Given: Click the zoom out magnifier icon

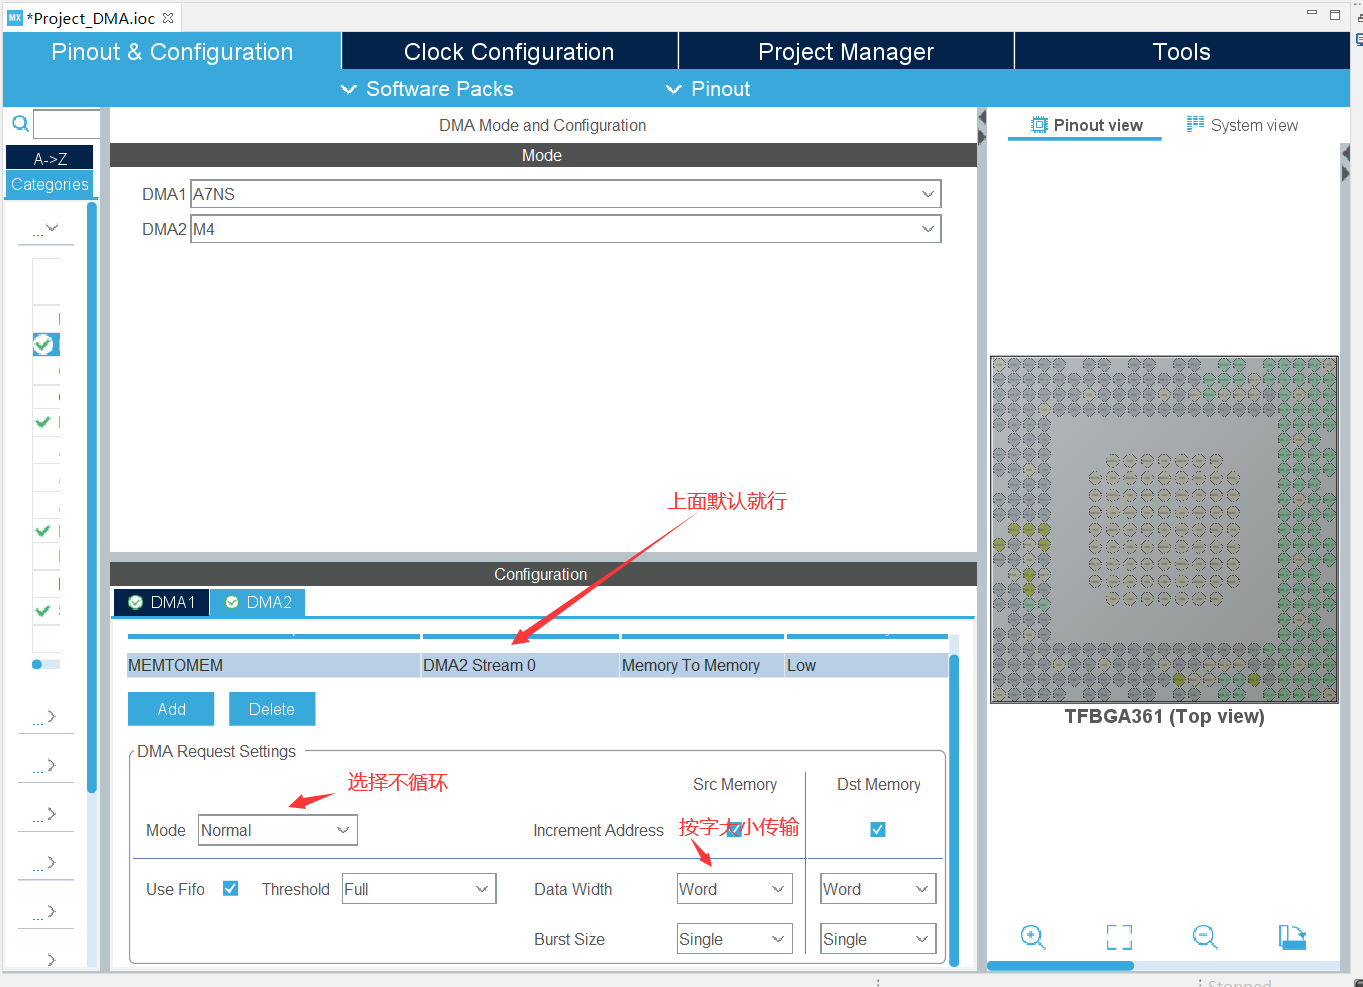Looking at the screenshot, I should [x=1205, y=937].
